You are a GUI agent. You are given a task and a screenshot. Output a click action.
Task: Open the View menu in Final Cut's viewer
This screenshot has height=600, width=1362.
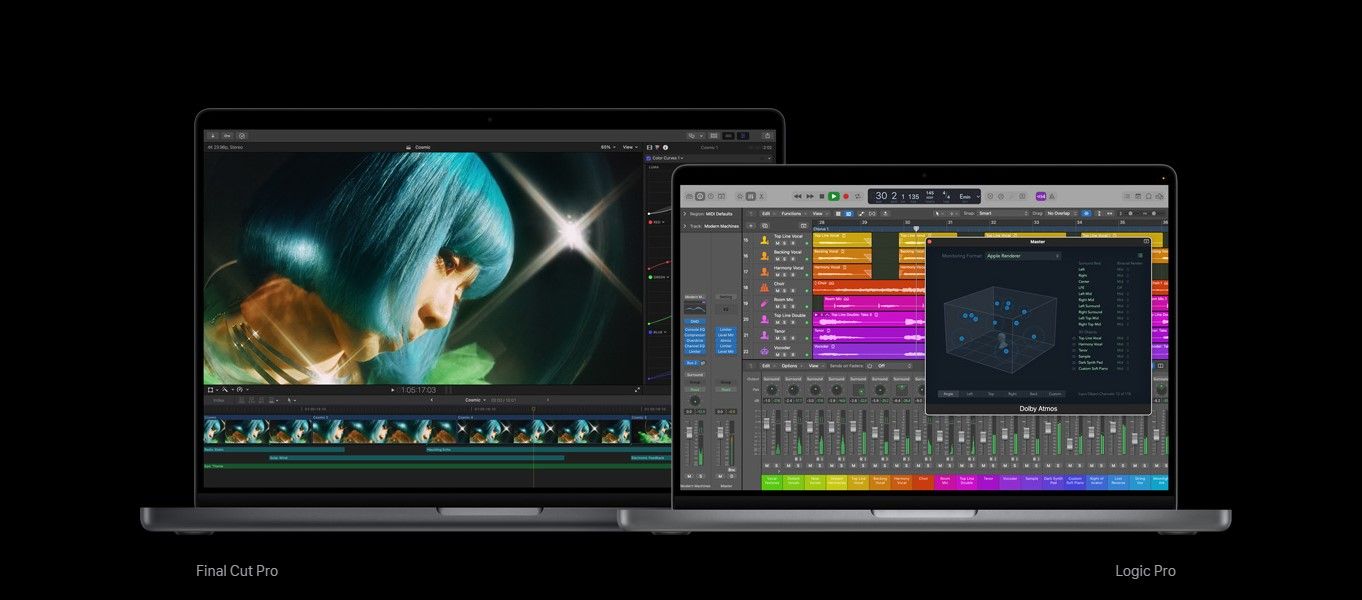[x=628, y=146]
